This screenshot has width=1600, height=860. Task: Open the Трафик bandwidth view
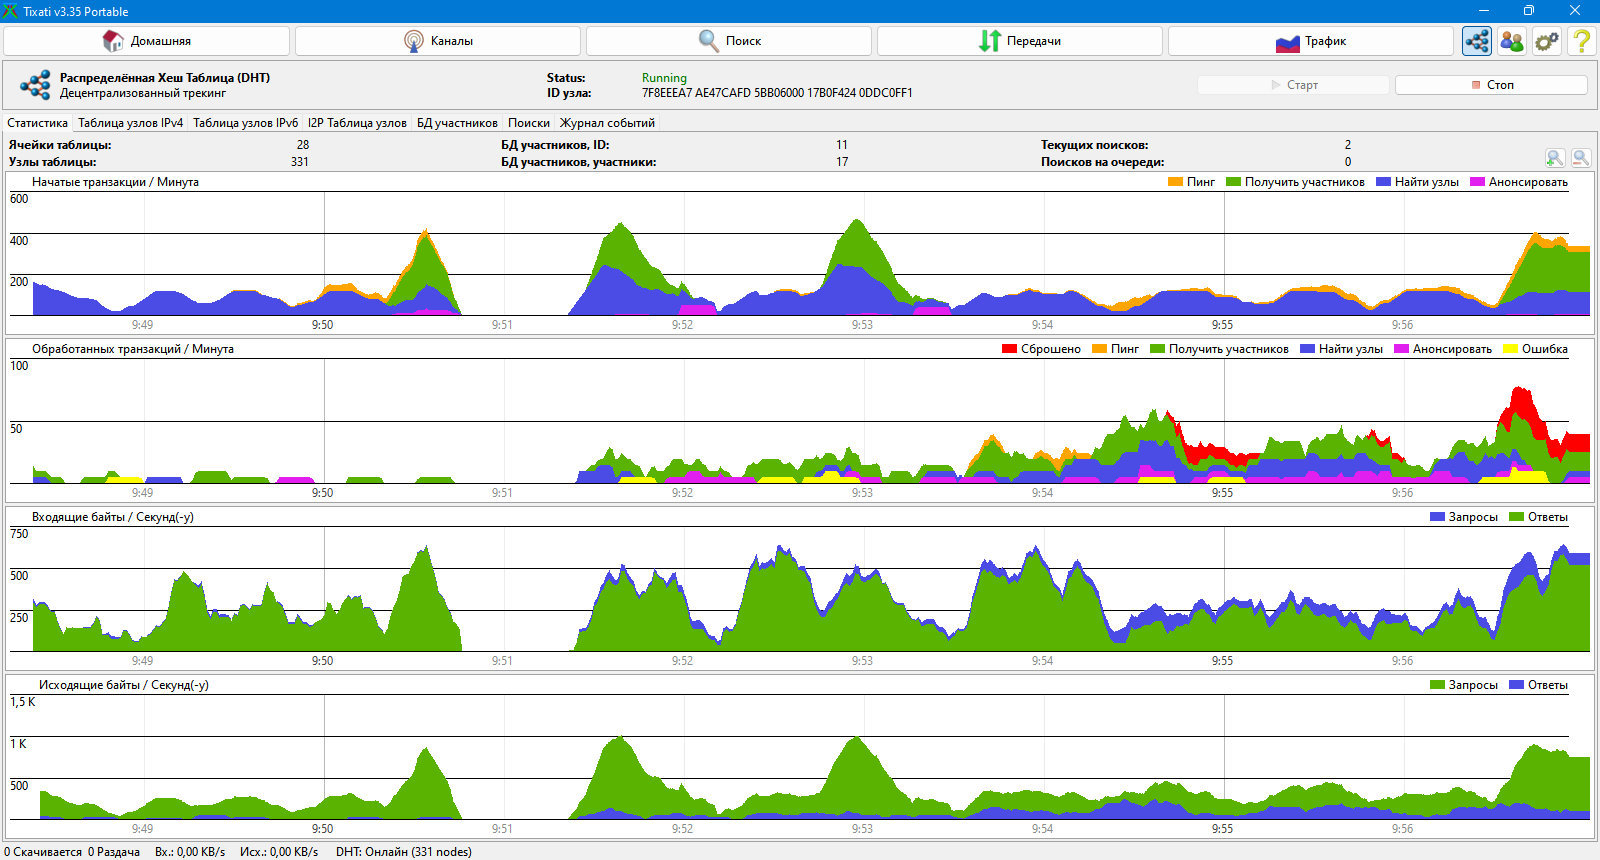pyautogui.click(x=1311, y=41)
